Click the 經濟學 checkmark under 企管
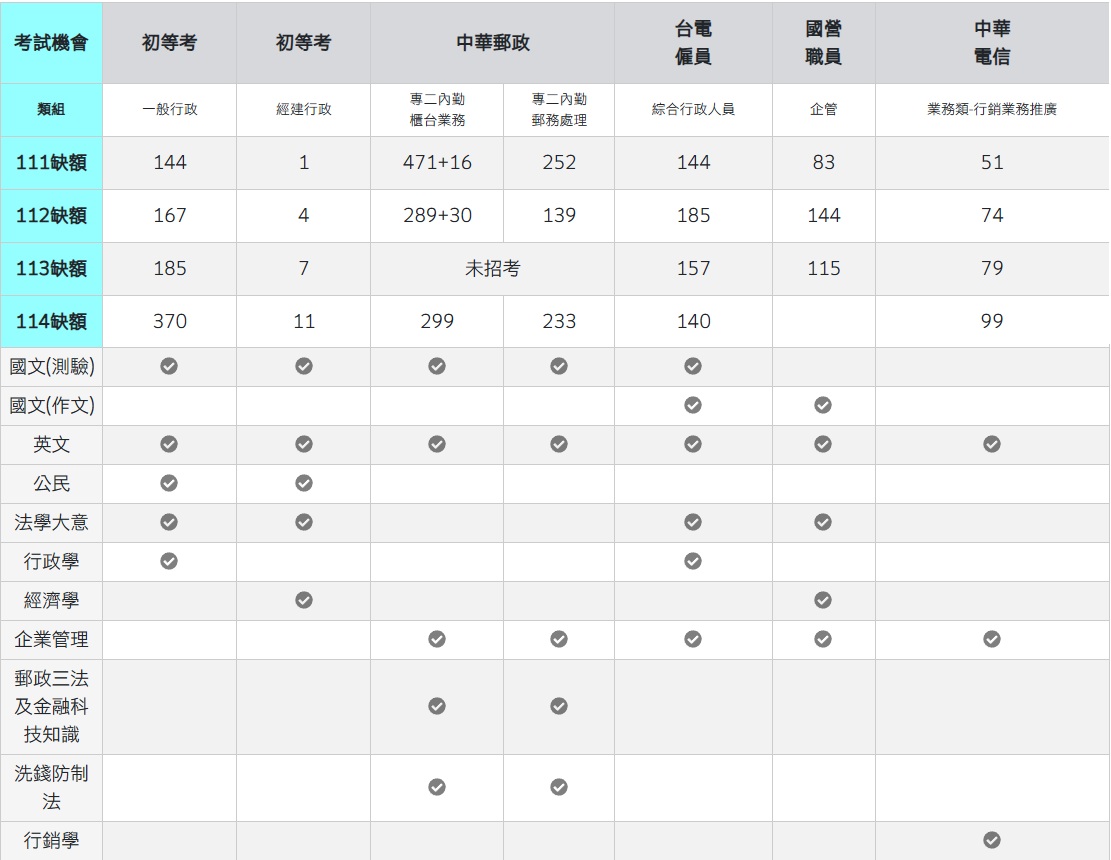Image resolution: width=1111 pixels, height=860 pixels. coord(823,600)
